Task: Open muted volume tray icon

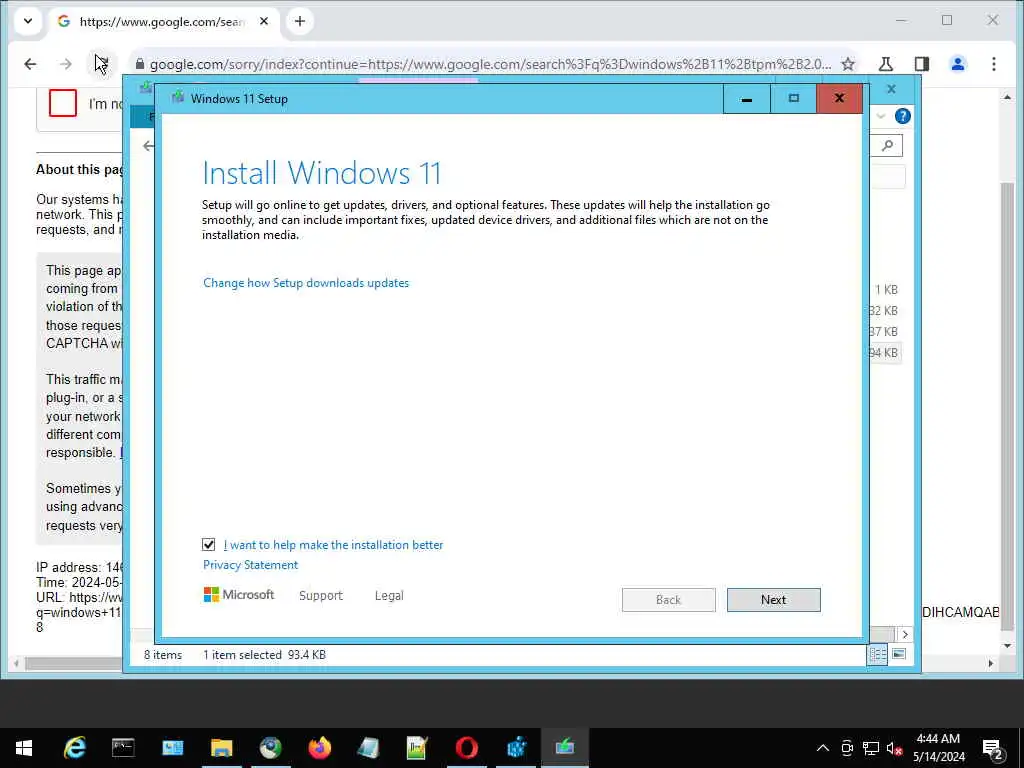Action: click(x=894, y=748)
